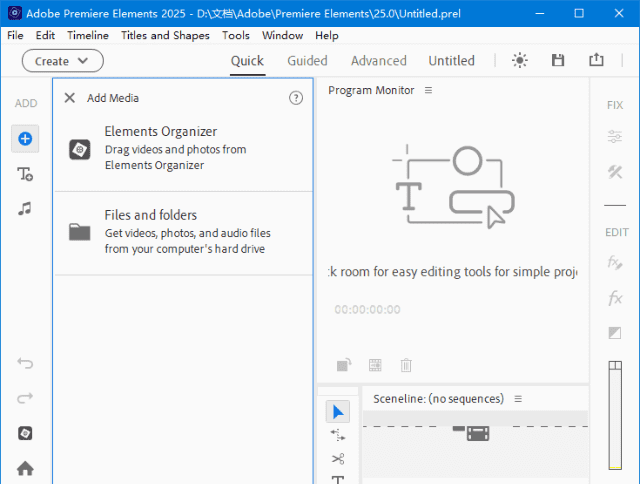Open Applied Effects fx pencil icon
The image size is (640, 484).
tap(615, 262)
